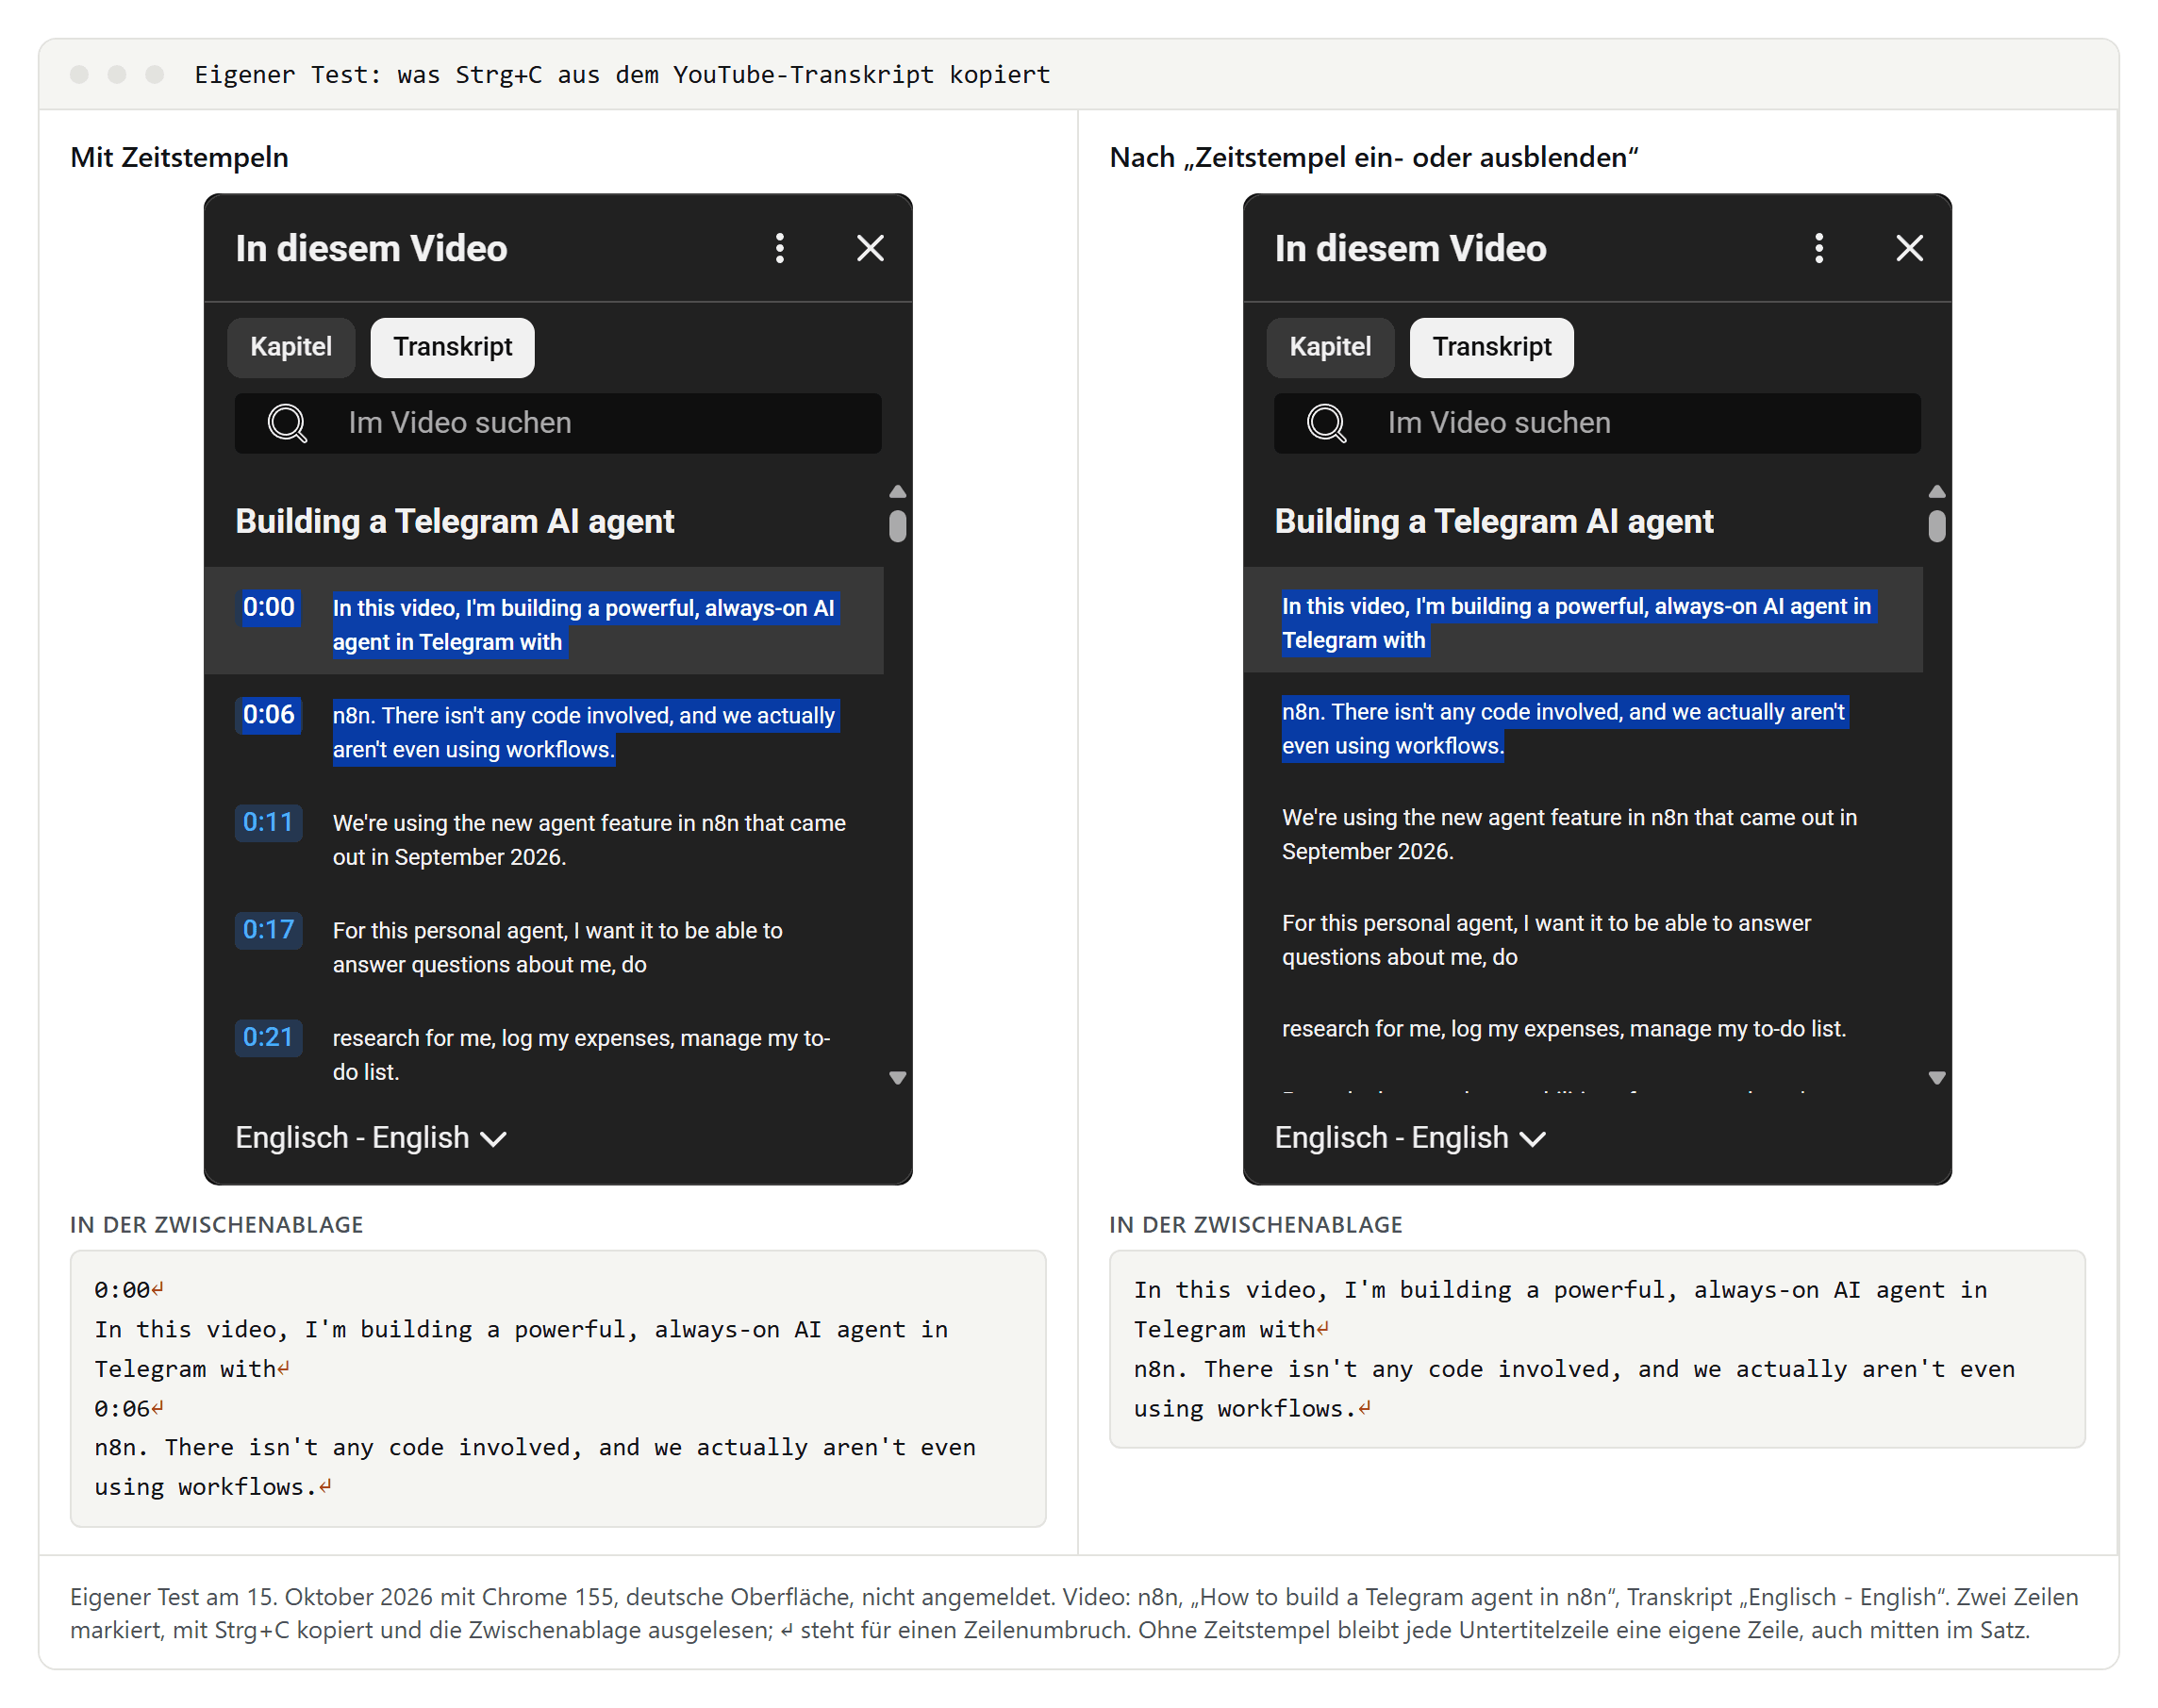Click the scroll-up arrow of the left transcript scrollbar
This screenshot has height=1708, width=2158.
897,491
